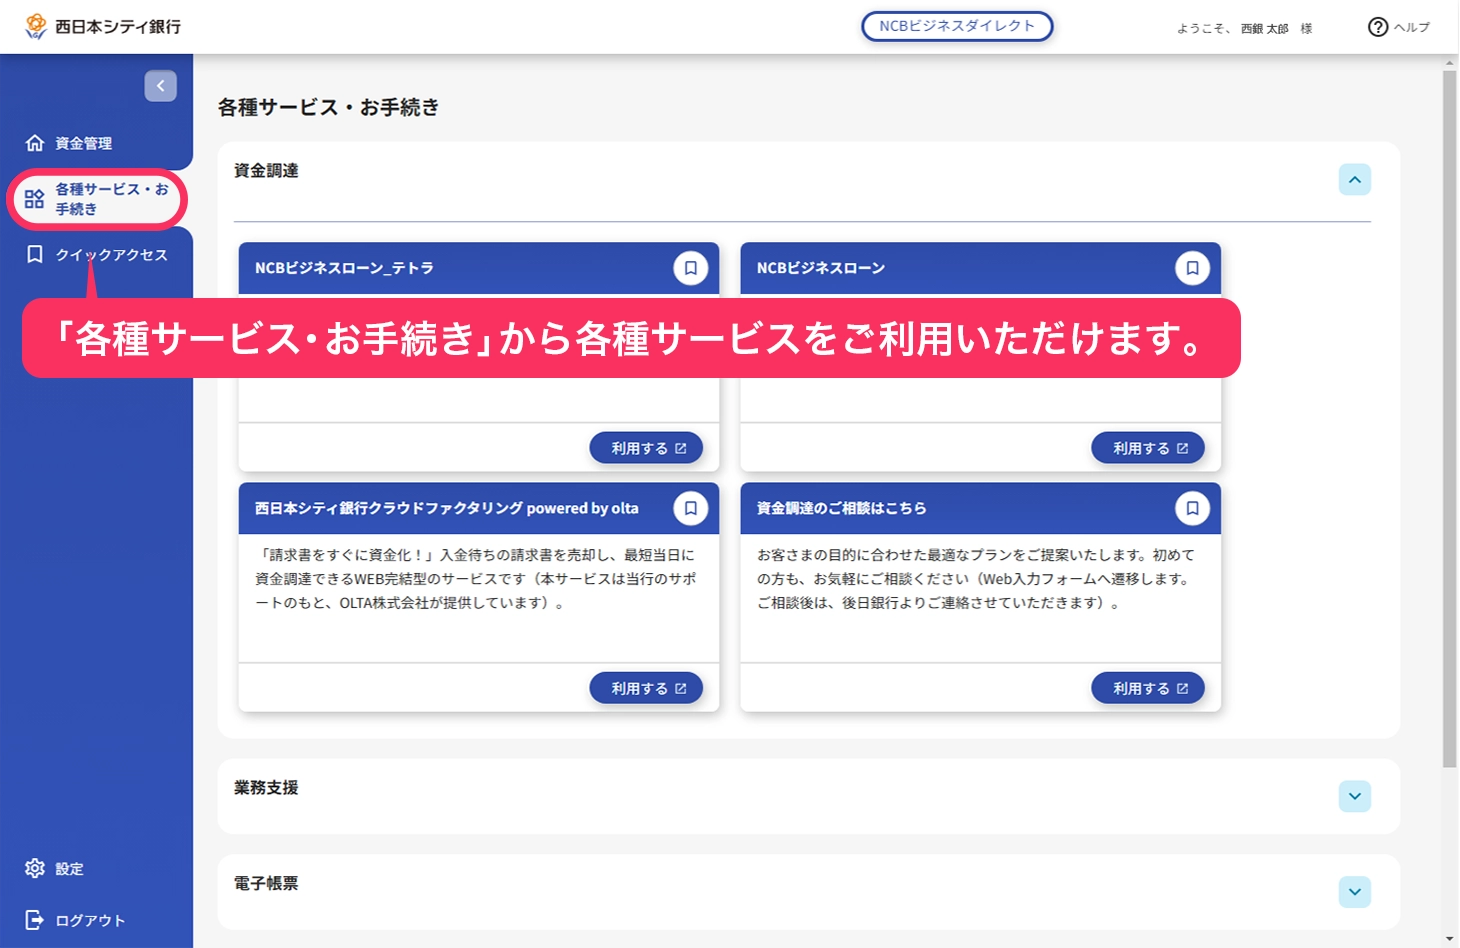The image size is (1460, 948).
Task: Click the vertical page scrollbar
Action: pos(1450,420)
